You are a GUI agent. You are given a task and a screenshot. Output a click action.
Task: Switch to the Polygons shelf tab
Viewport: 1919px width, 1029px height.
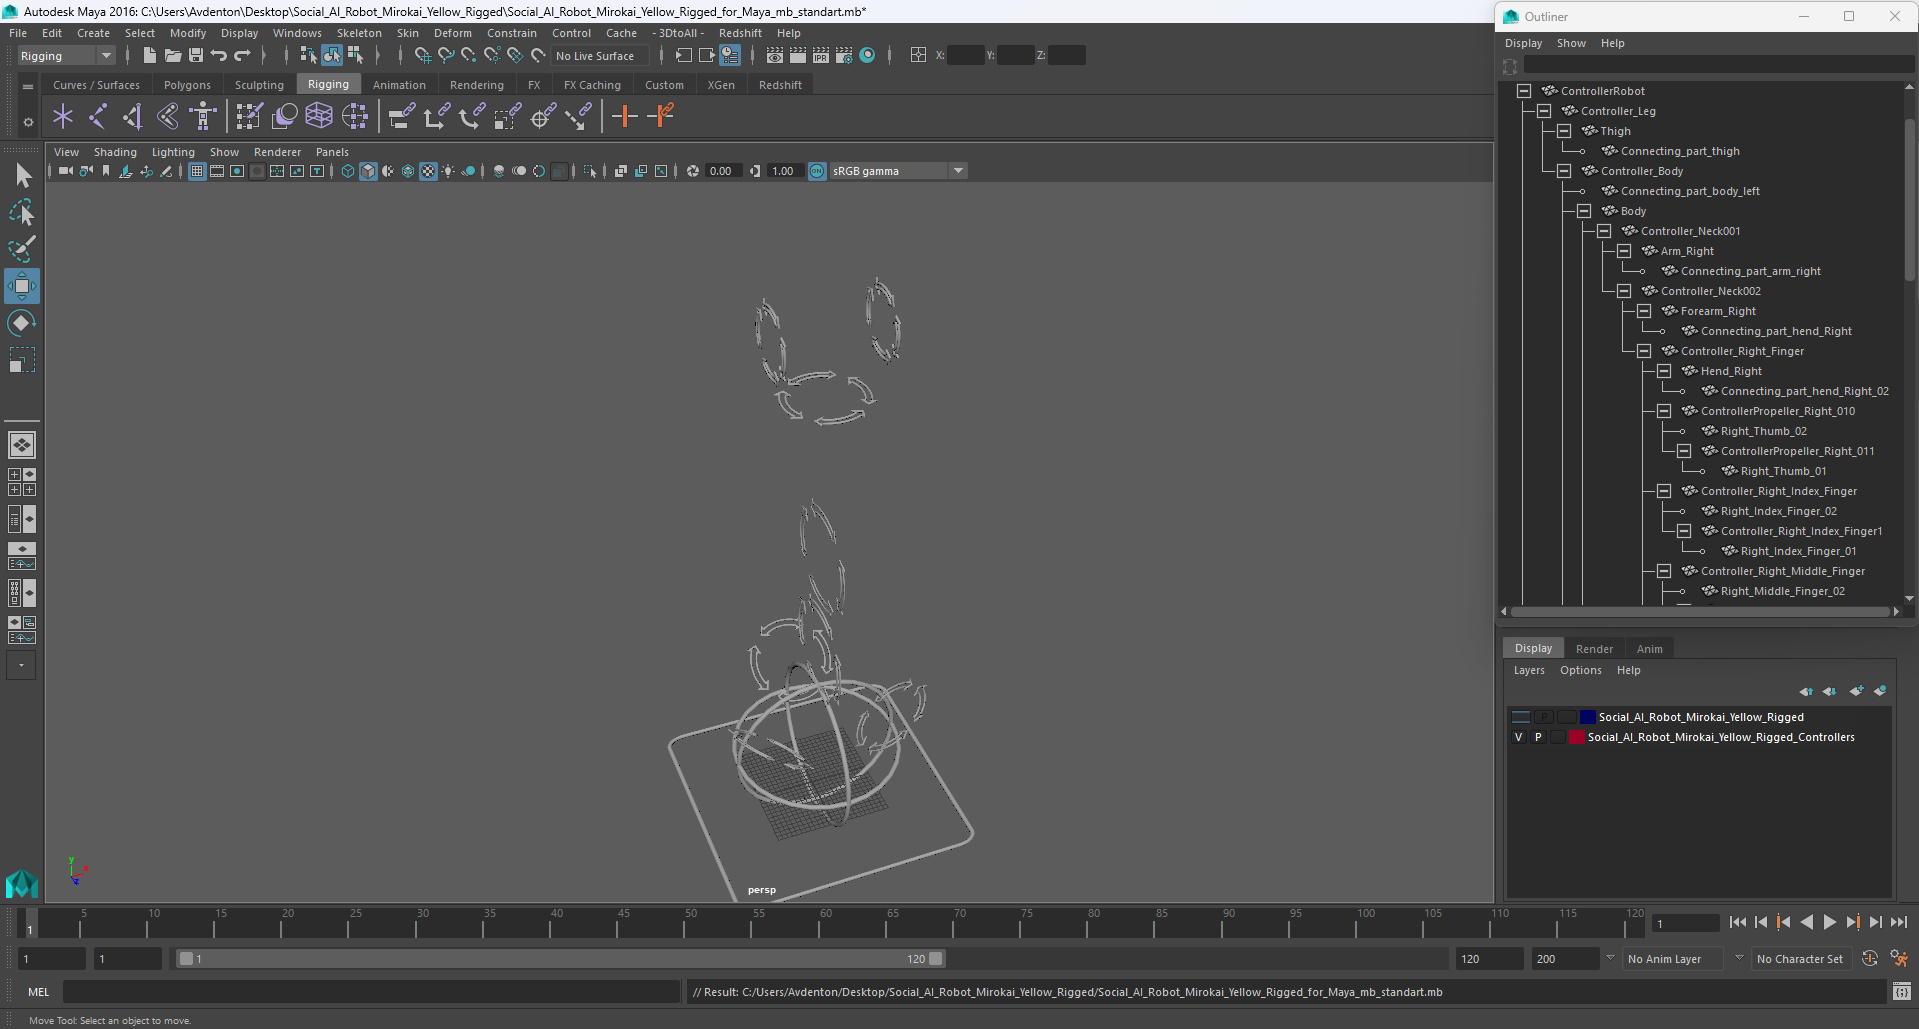pos(187,85)
